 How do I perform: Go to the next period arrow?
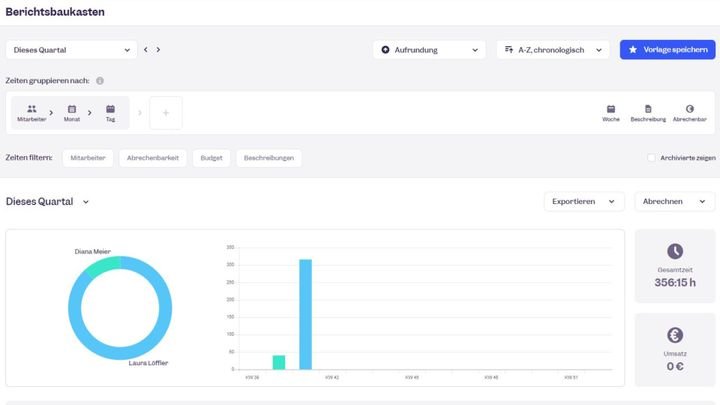point(158,49)
